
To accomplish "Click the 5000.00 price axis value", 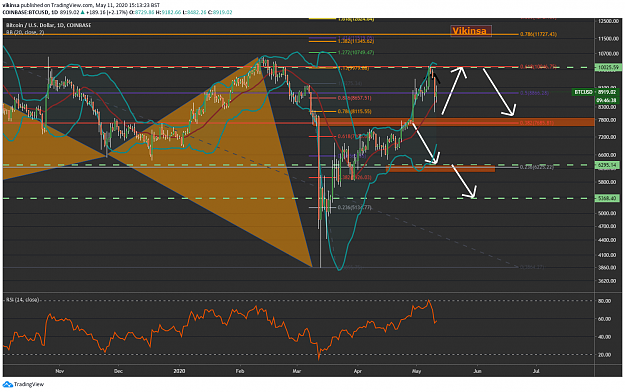I will 607,213.
